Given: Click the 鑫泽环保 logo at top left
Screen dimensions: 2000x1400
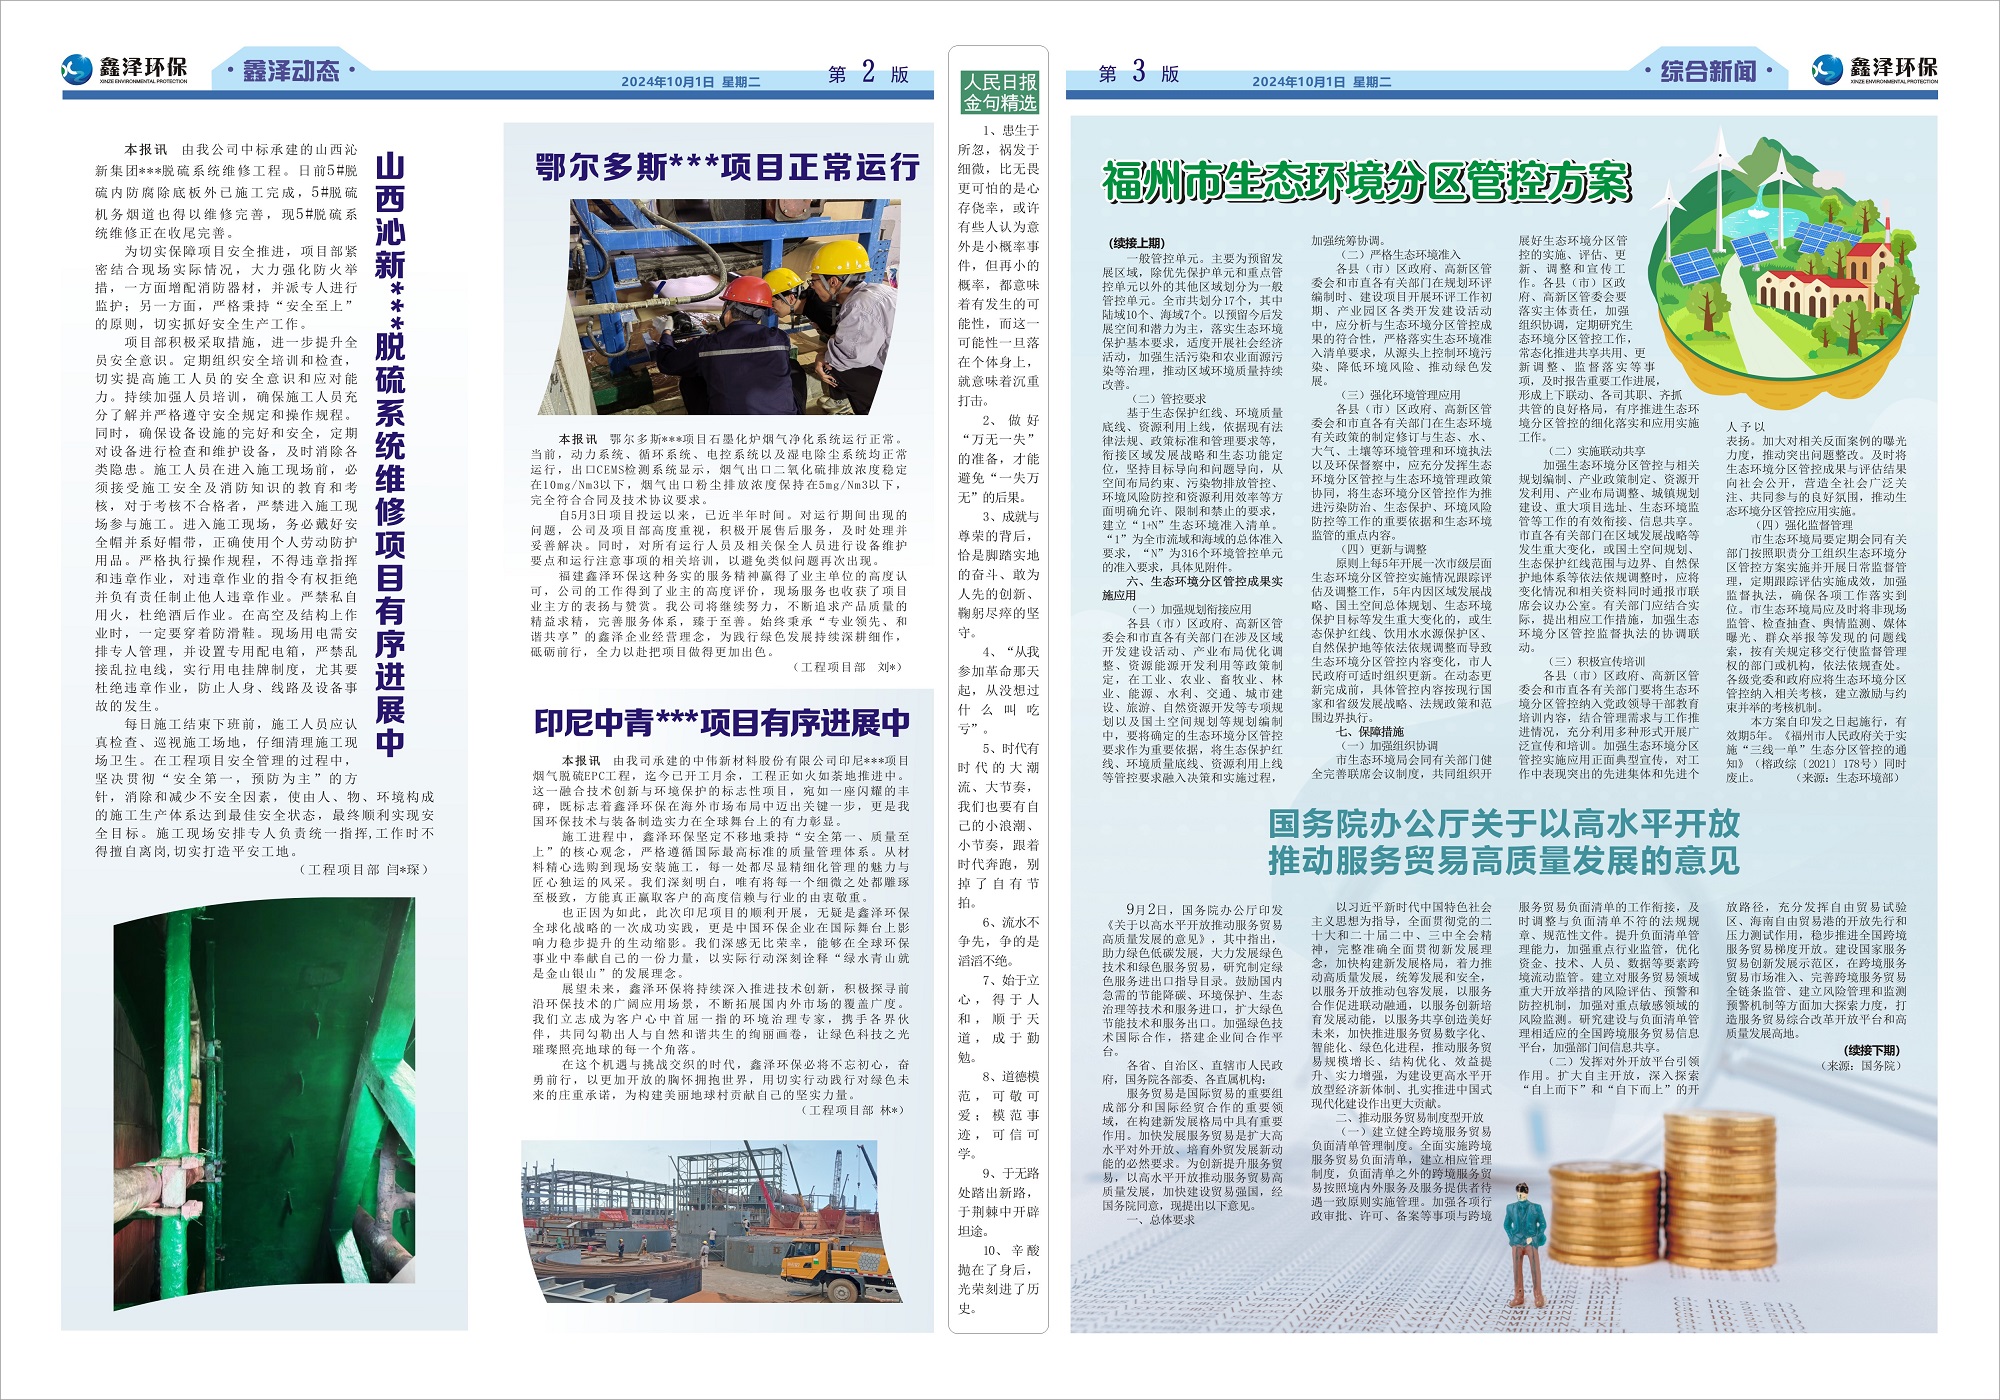Looking at the screenshot, I should tap(124, 69).
